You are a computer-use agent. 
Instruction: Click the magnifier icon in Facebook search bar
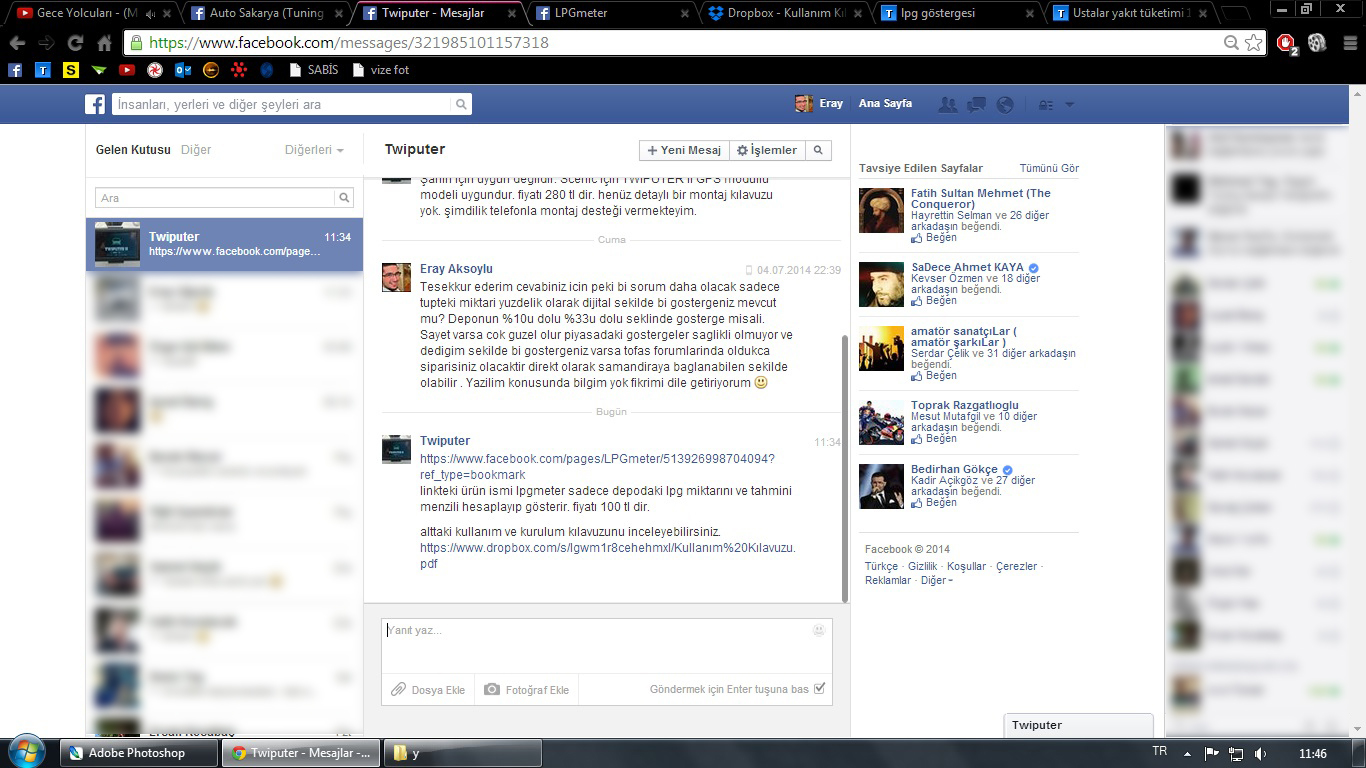(461, 104)
